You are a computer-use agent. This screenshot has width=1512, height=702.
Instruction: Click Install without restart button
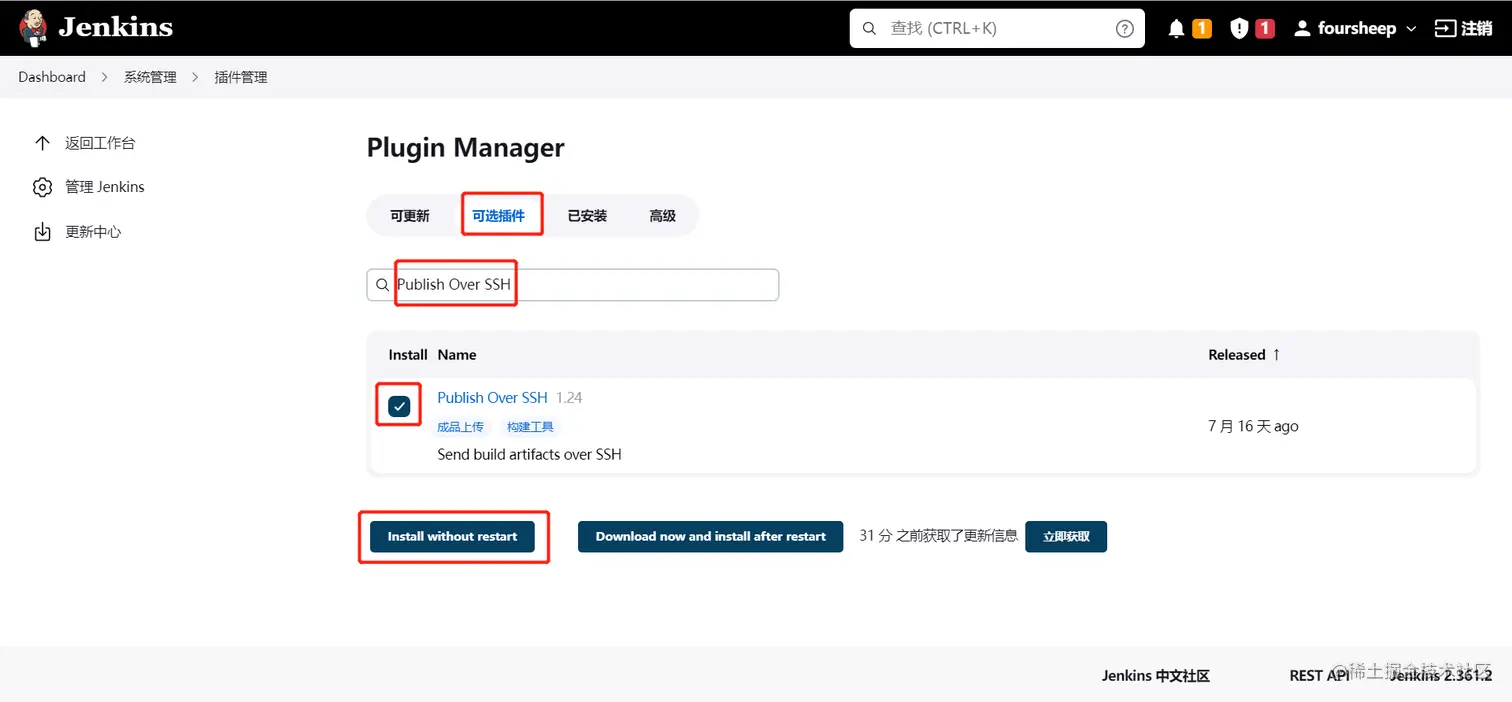click(x=452, y=536)
